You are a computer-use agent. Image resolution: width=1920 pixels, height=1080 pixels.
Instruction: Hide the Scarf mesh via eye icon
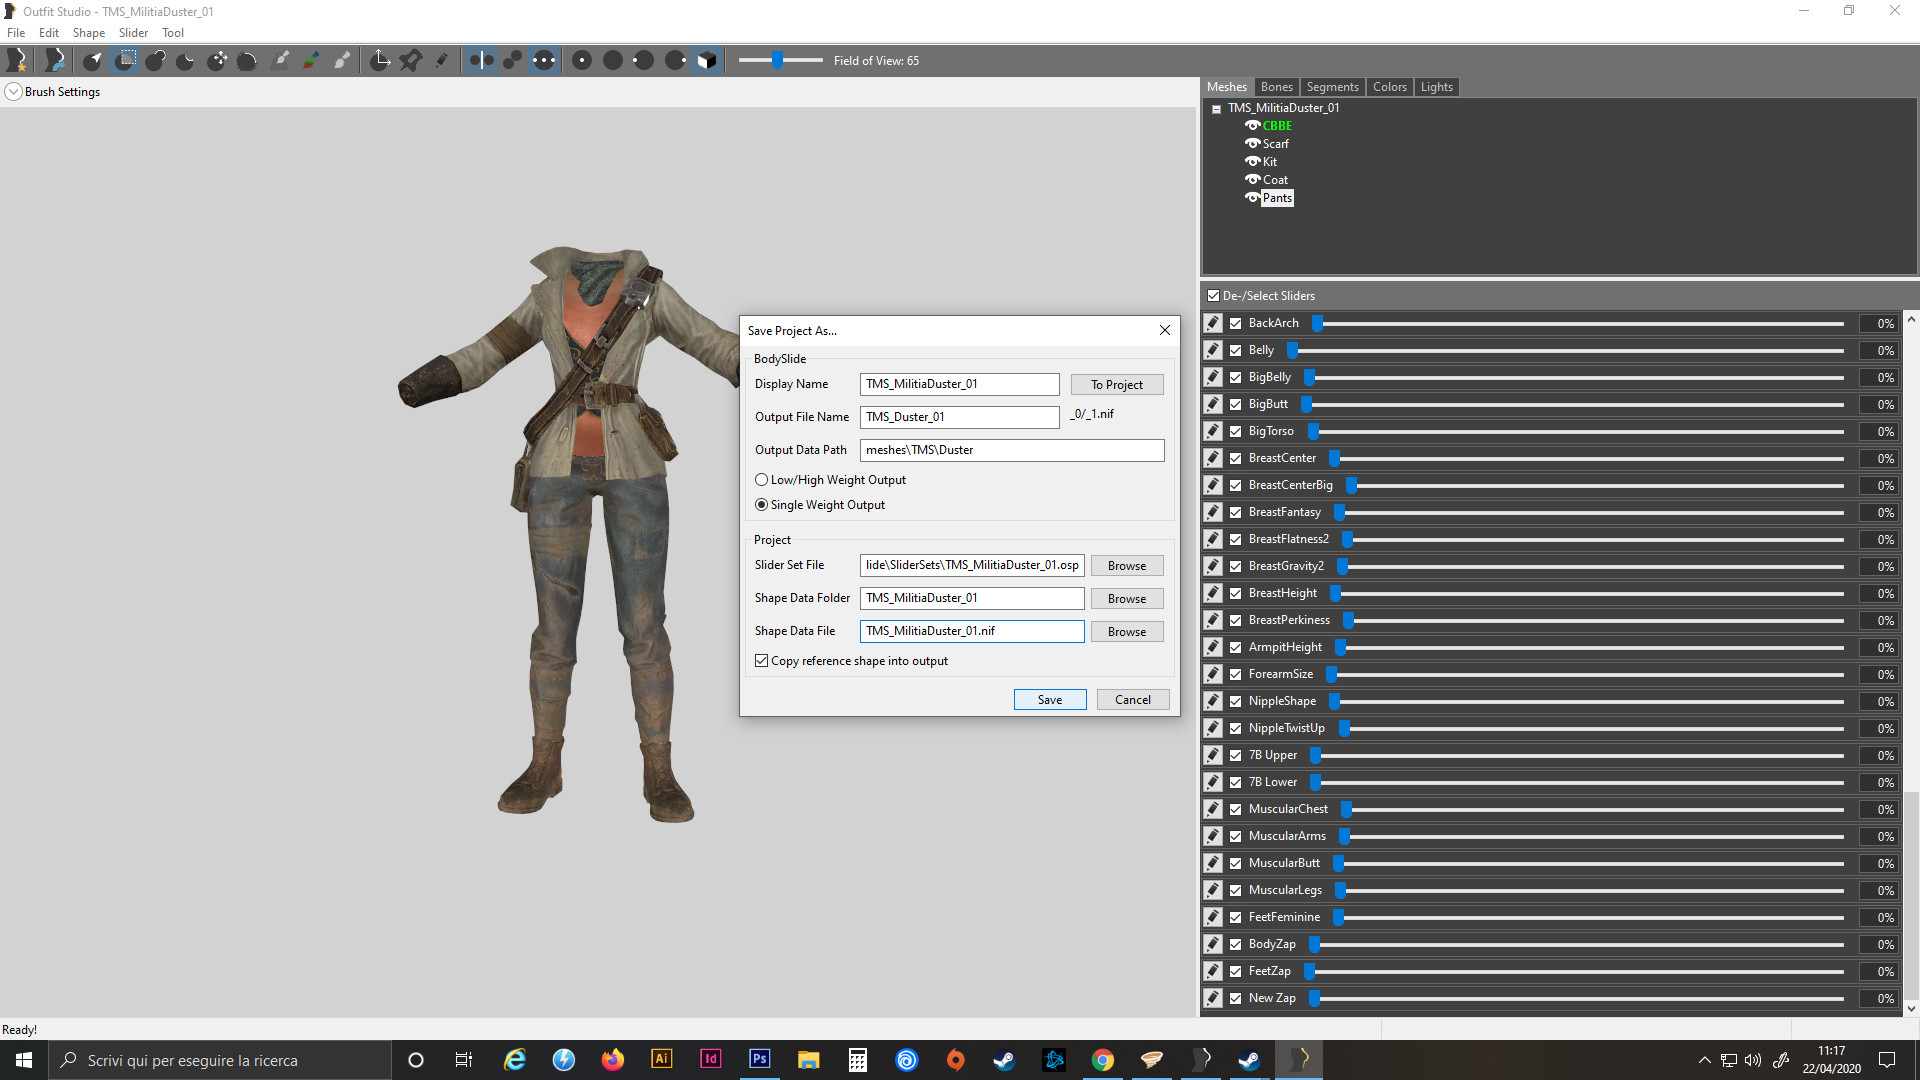point(1252,144)
